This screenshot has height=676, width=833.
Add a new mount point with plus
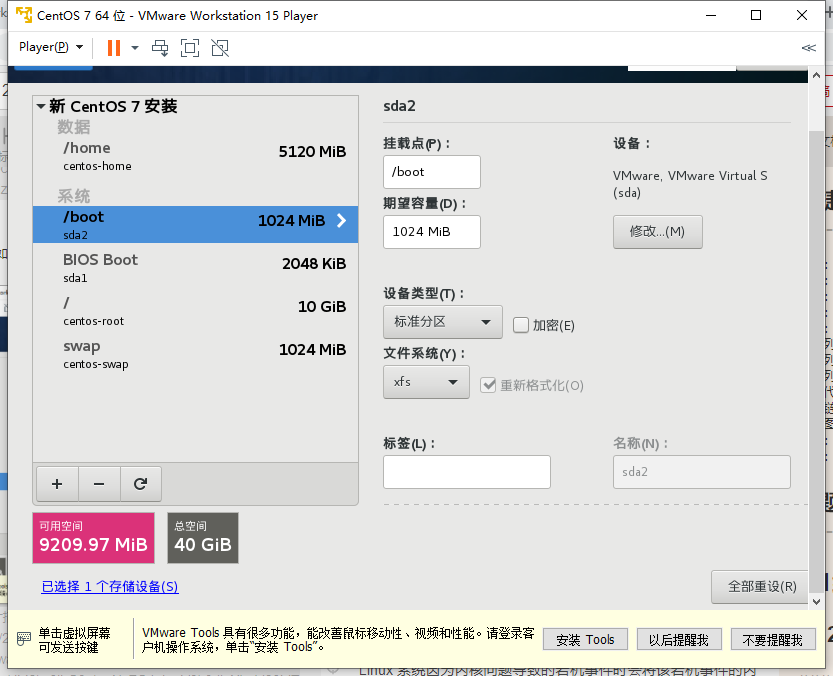[57, 484]
